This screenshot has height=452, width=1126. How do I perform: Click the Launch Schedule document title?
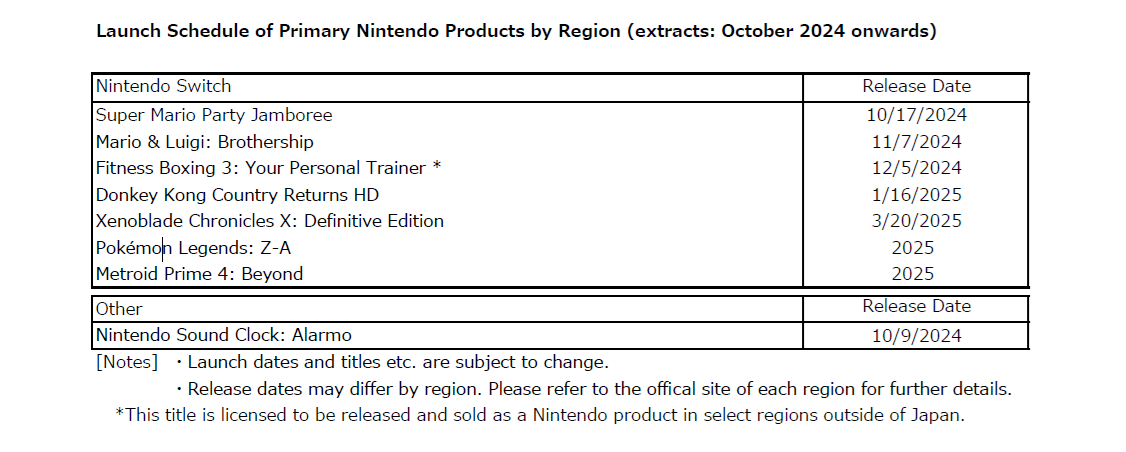point(515,31)
